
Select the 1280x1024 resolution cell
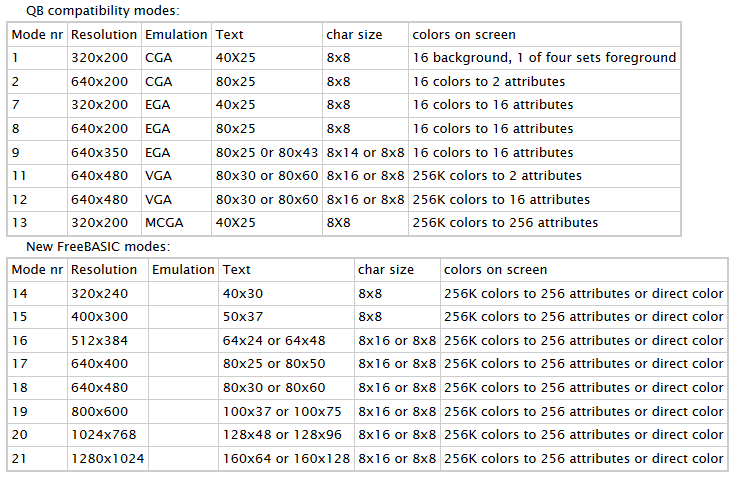pos(107,459)
